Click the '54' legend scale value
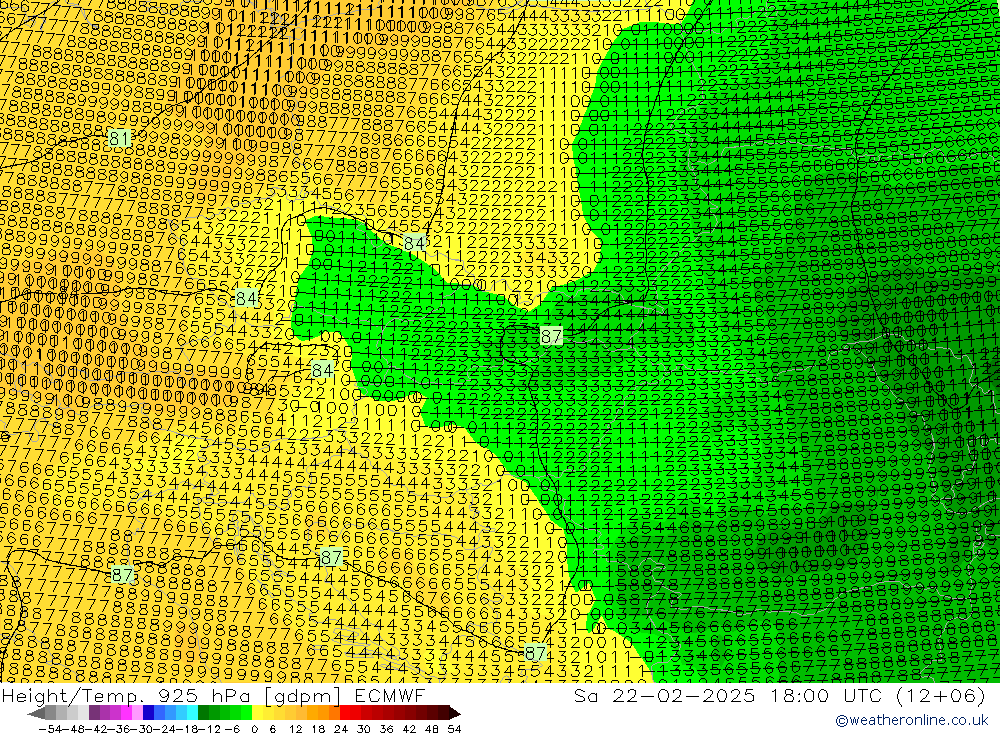This screenshot has height=733, width=1000. (454, 729)
